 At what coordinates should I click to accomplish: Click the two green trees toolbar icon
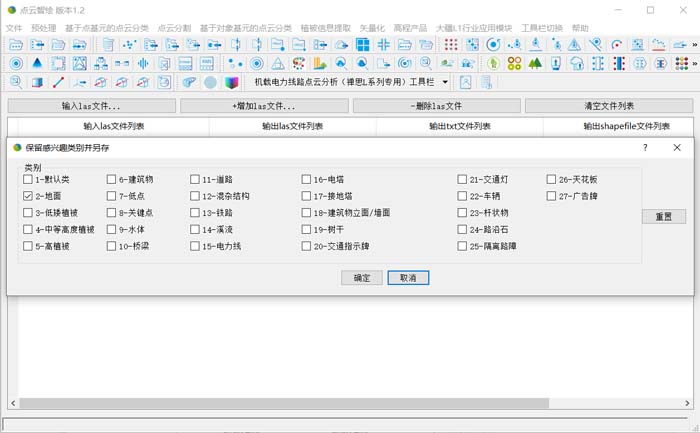point(535,63)
